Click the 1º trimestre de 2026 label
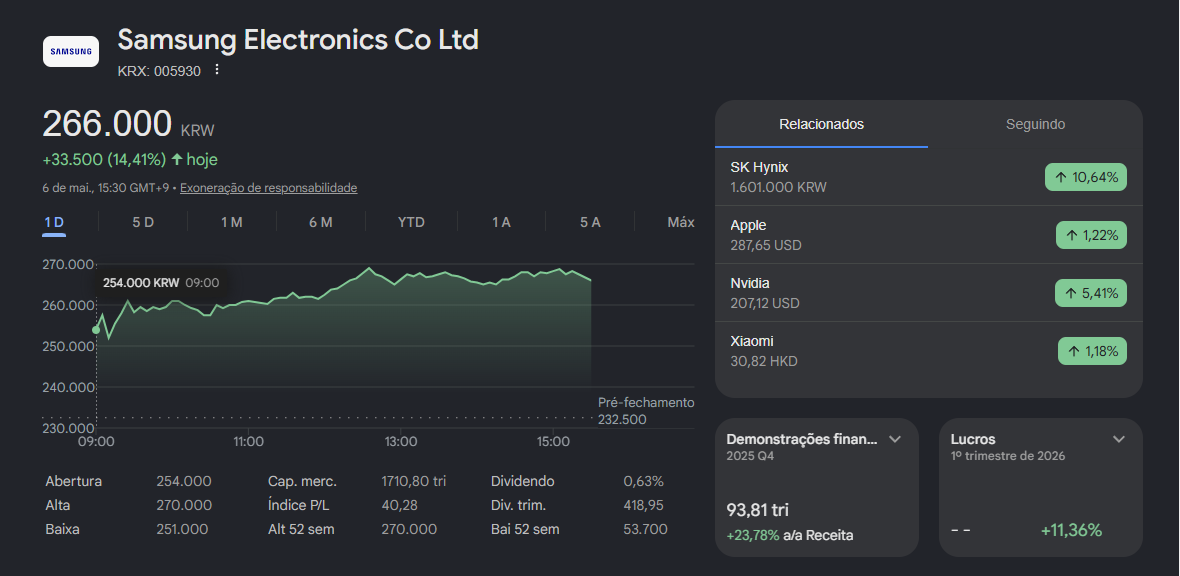 tap(1008, 456)
